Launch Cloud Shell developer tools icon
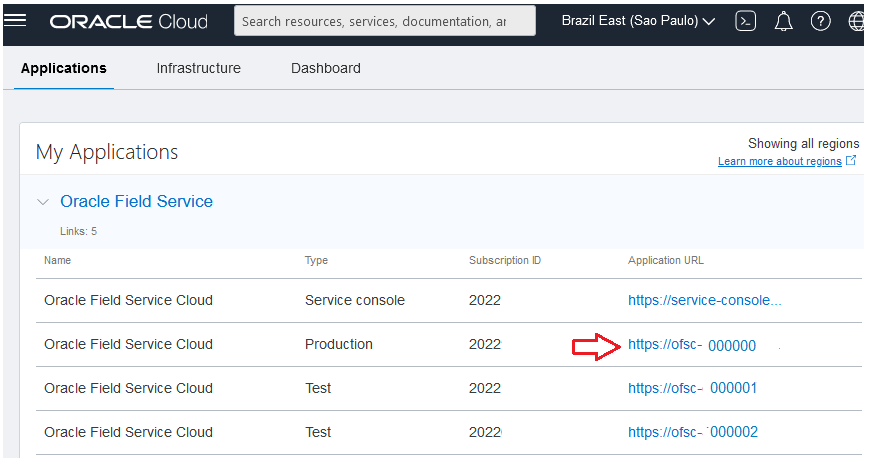 746,22
